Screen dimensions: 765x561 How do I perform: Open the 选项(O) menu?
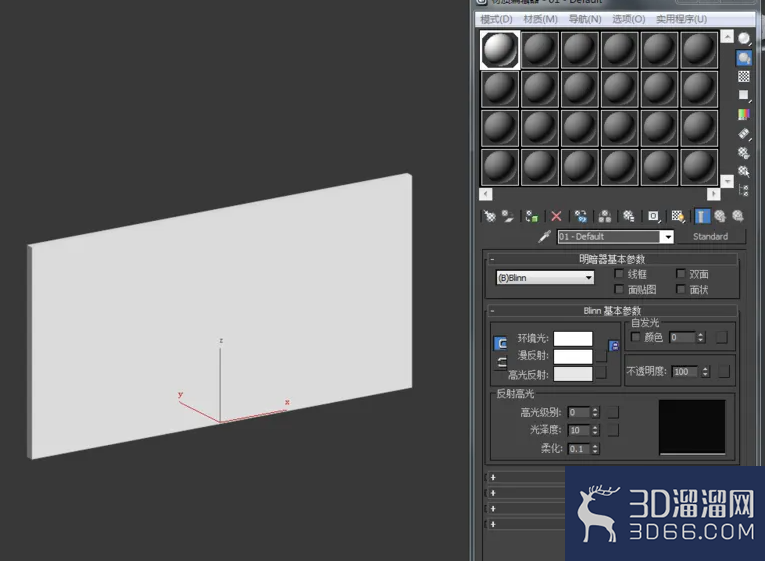pyautogui.click(x=628, y=19)
